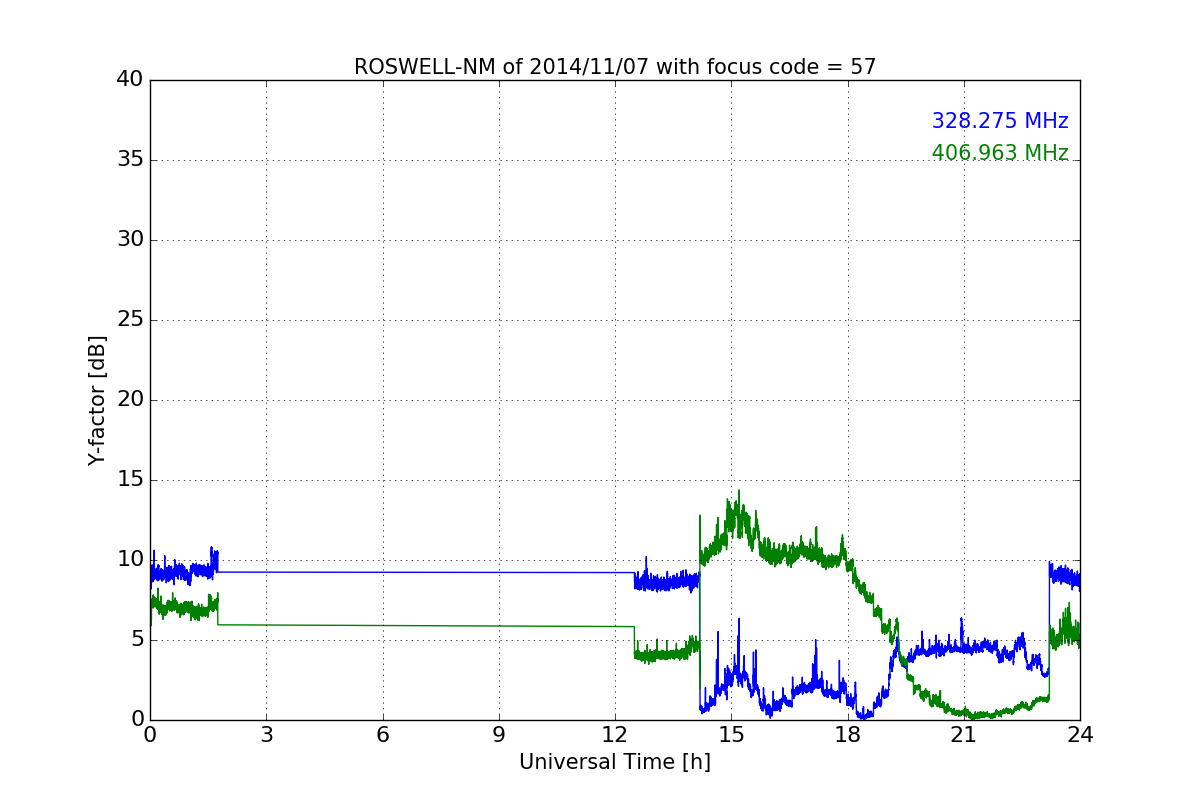Click the y-axis tick value 10
Screen dimensions: 1200x800
130,560
